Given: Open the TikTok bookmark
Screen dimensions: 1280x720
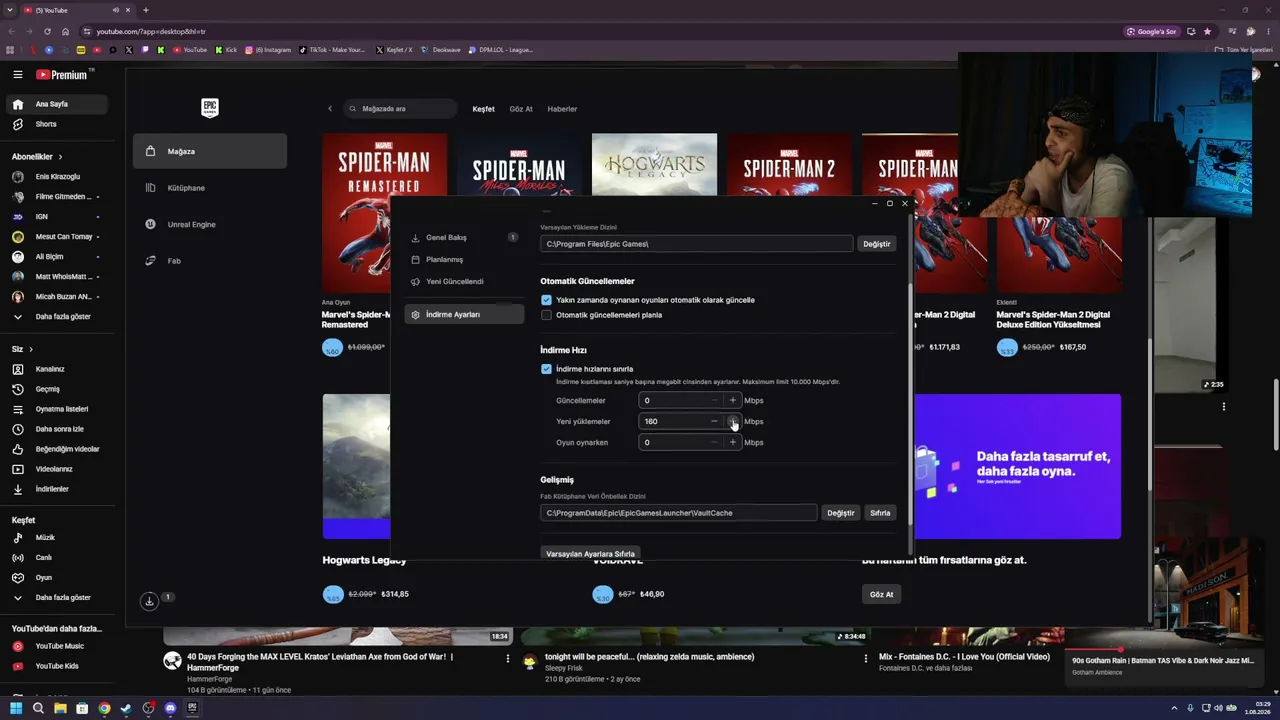Looking at the screenshot, I should pos(333,50).
